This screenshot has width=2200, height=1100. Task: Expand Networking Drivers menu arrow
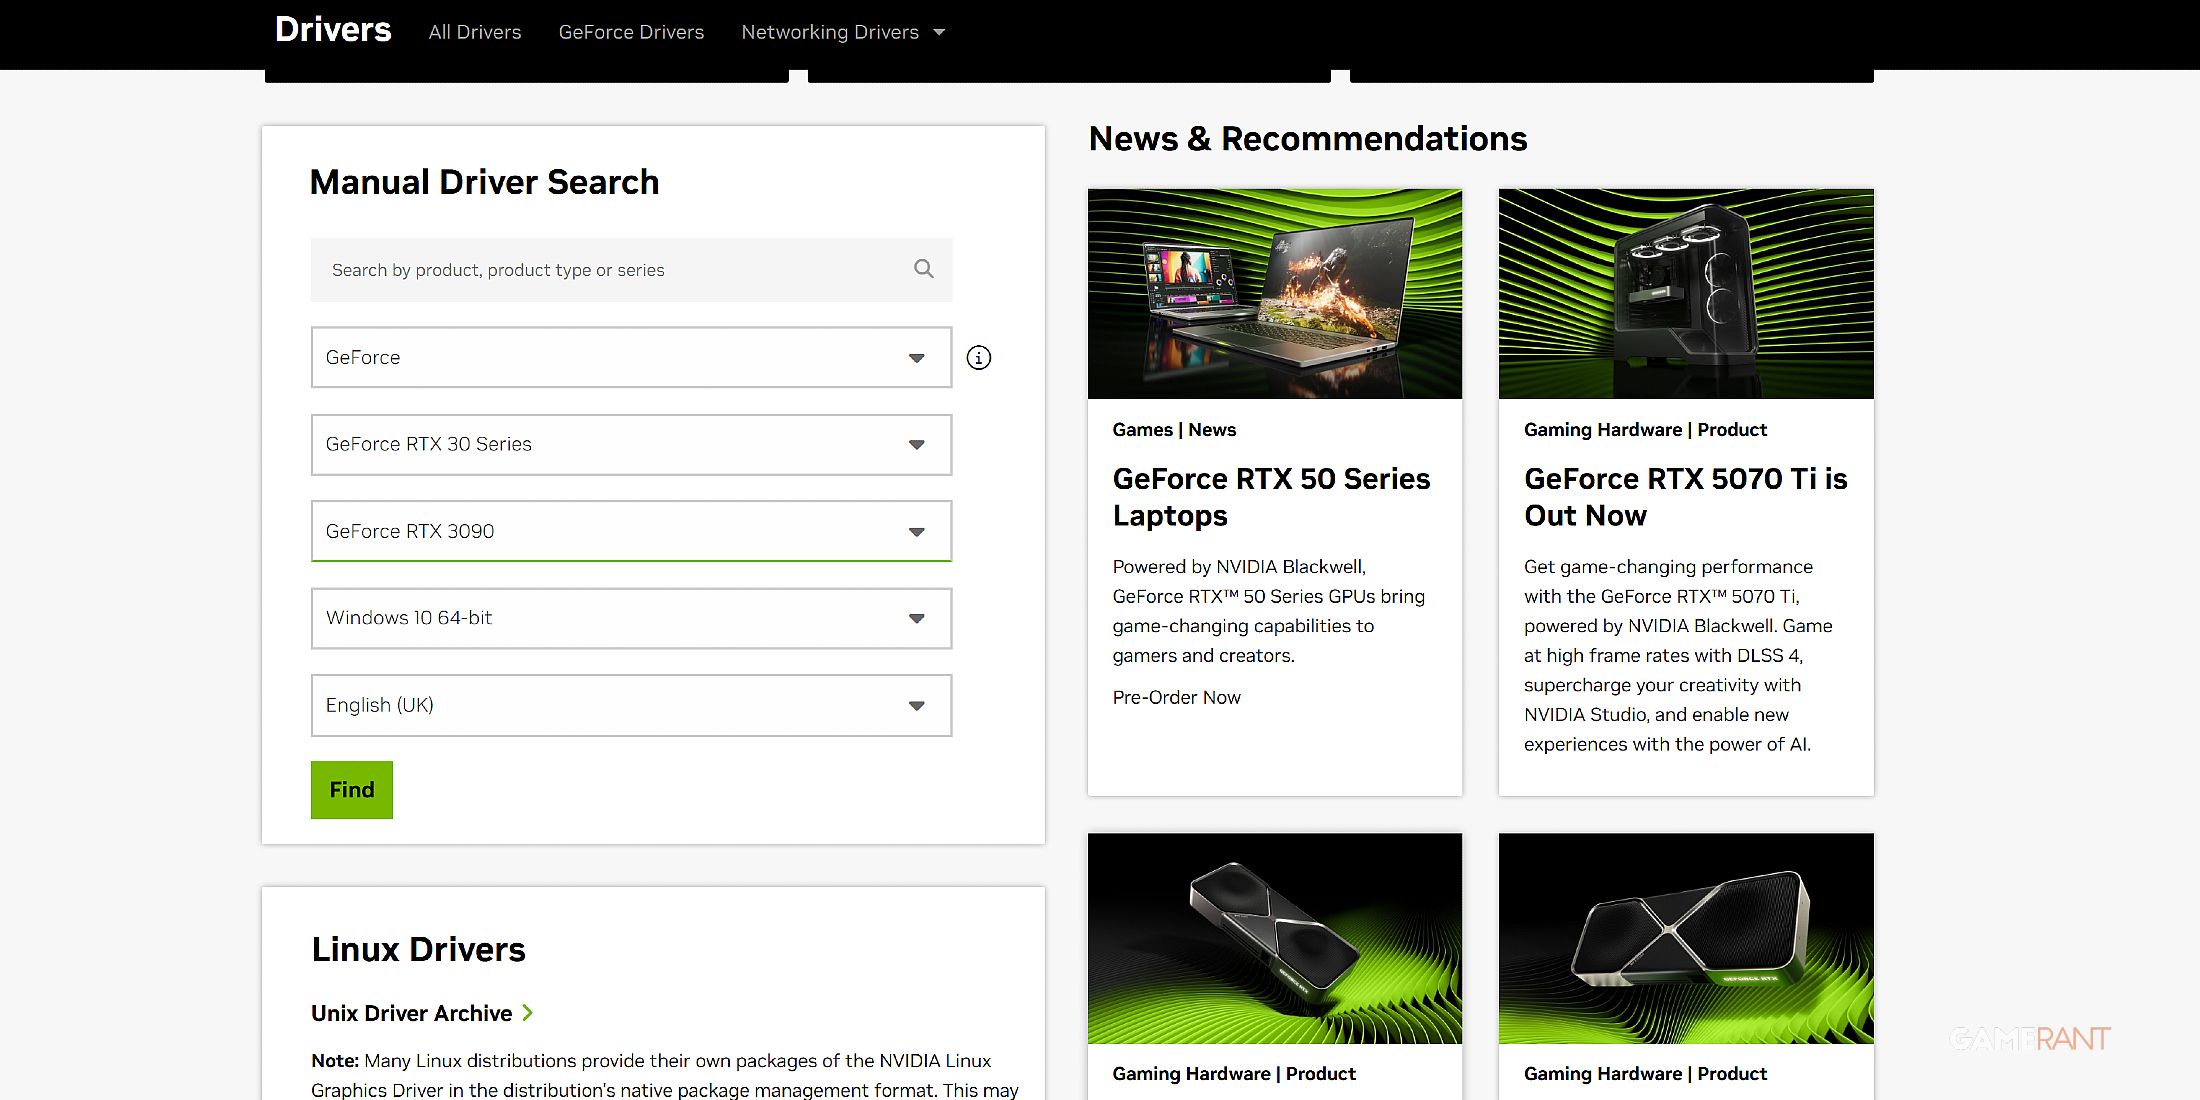(x=939, y=32)
